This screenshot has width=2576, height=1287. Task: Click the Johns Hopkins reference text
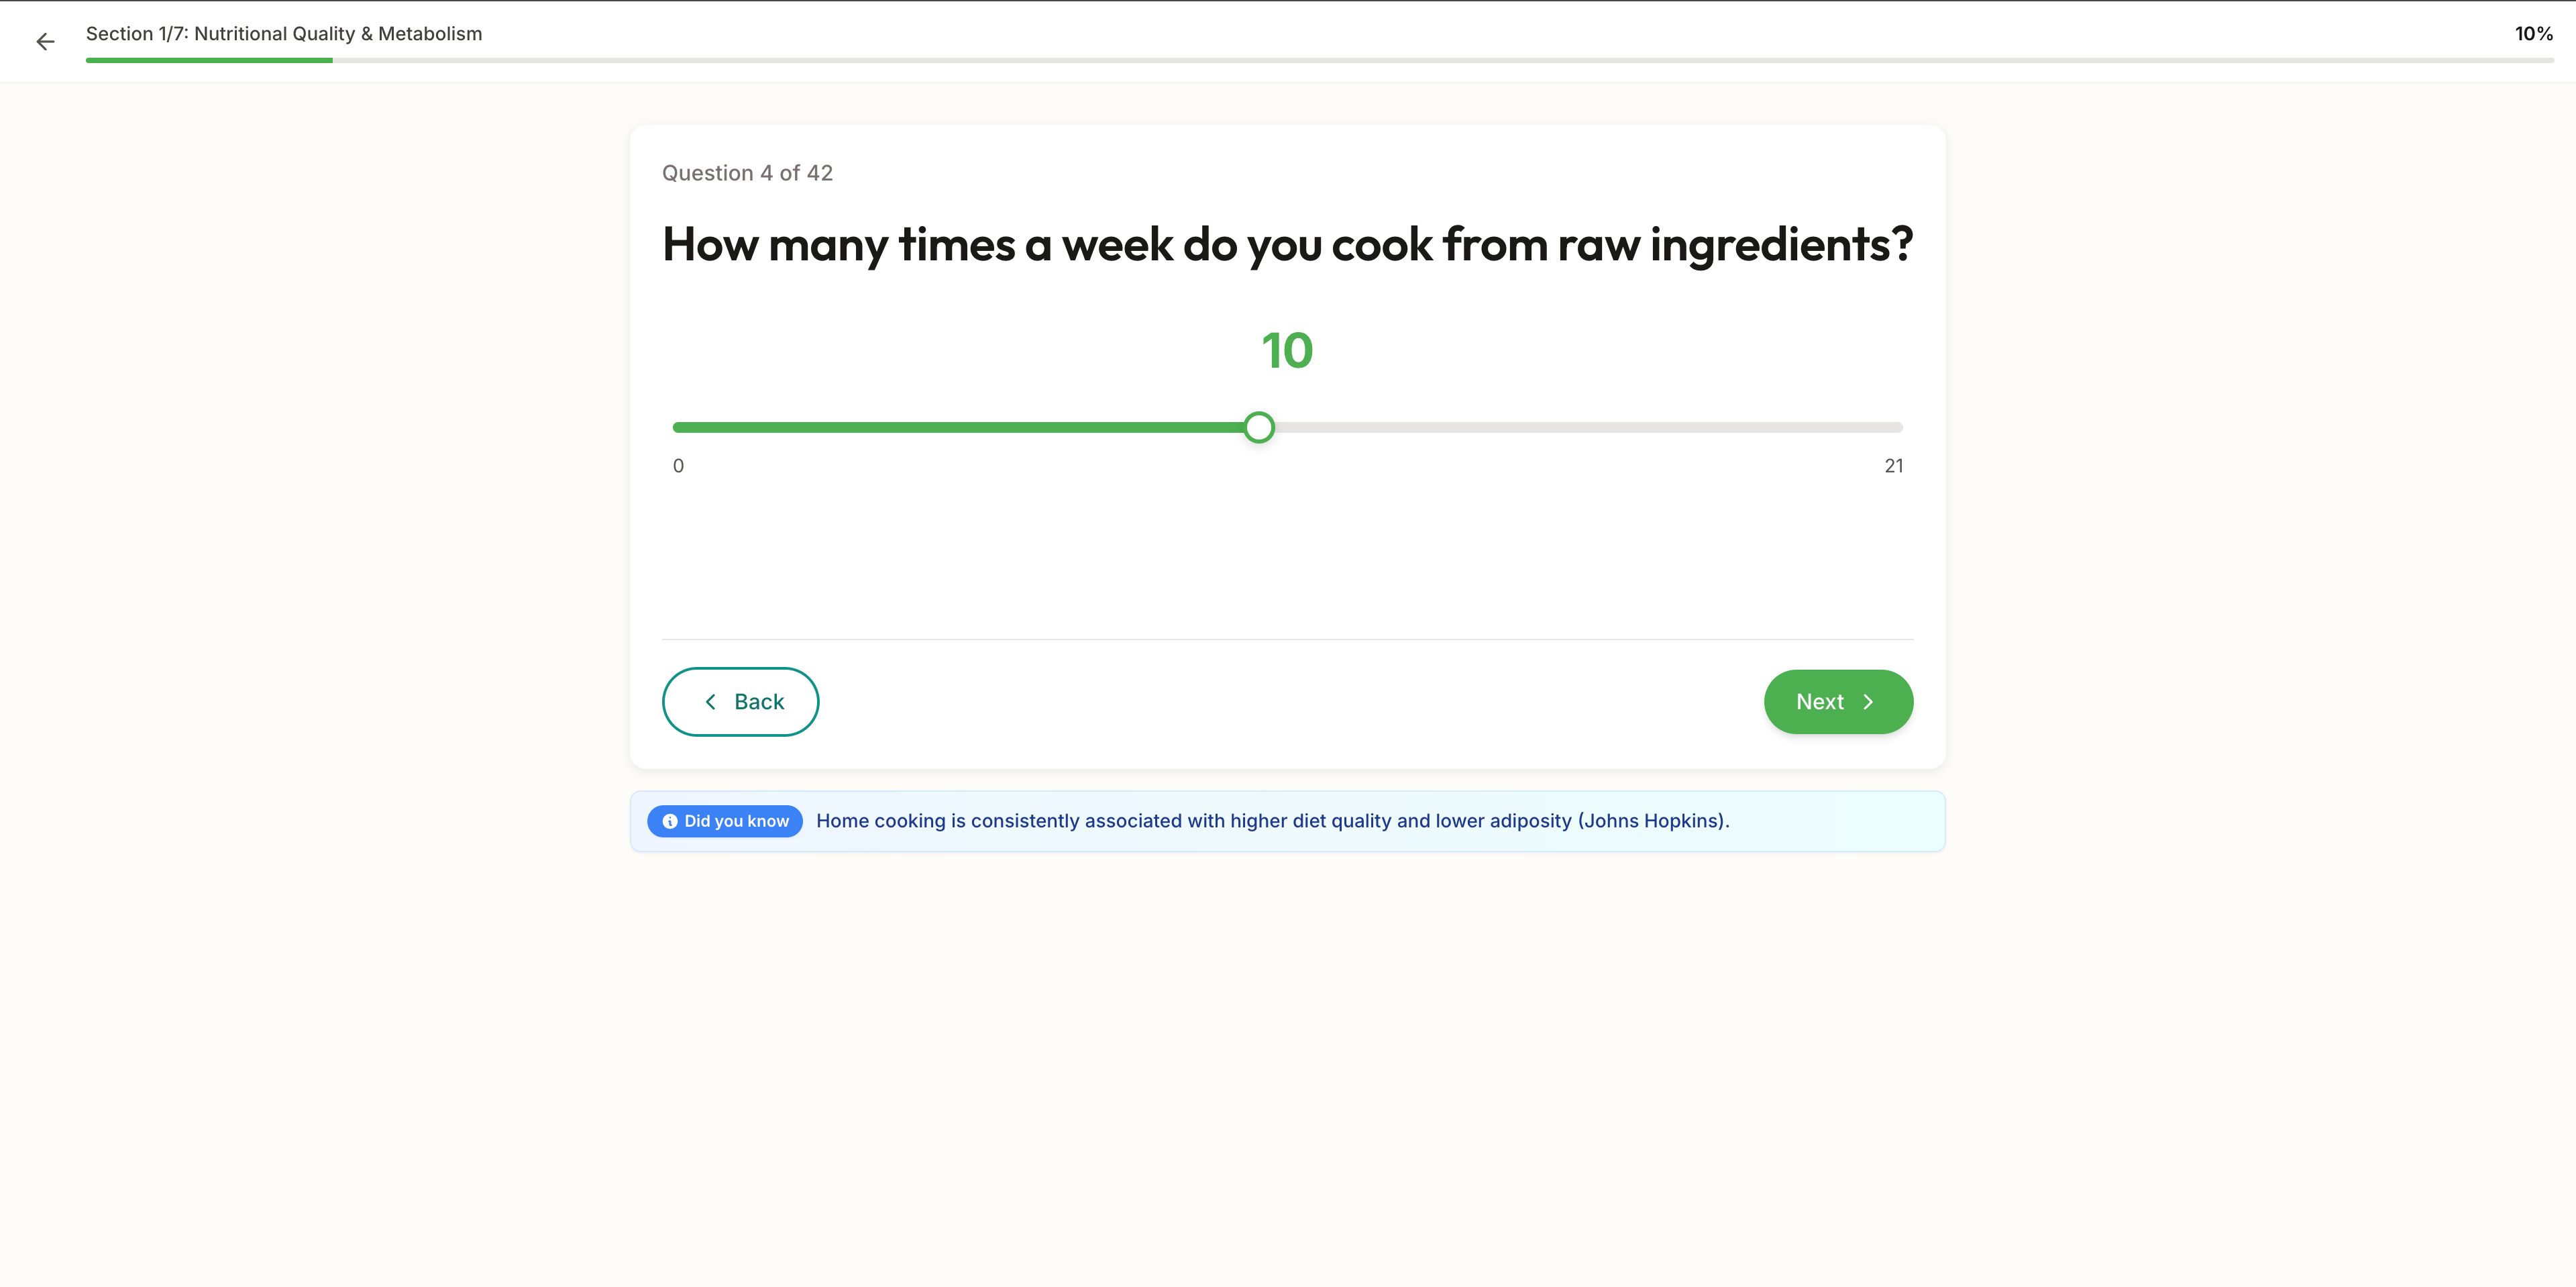tap(1652, 820)
